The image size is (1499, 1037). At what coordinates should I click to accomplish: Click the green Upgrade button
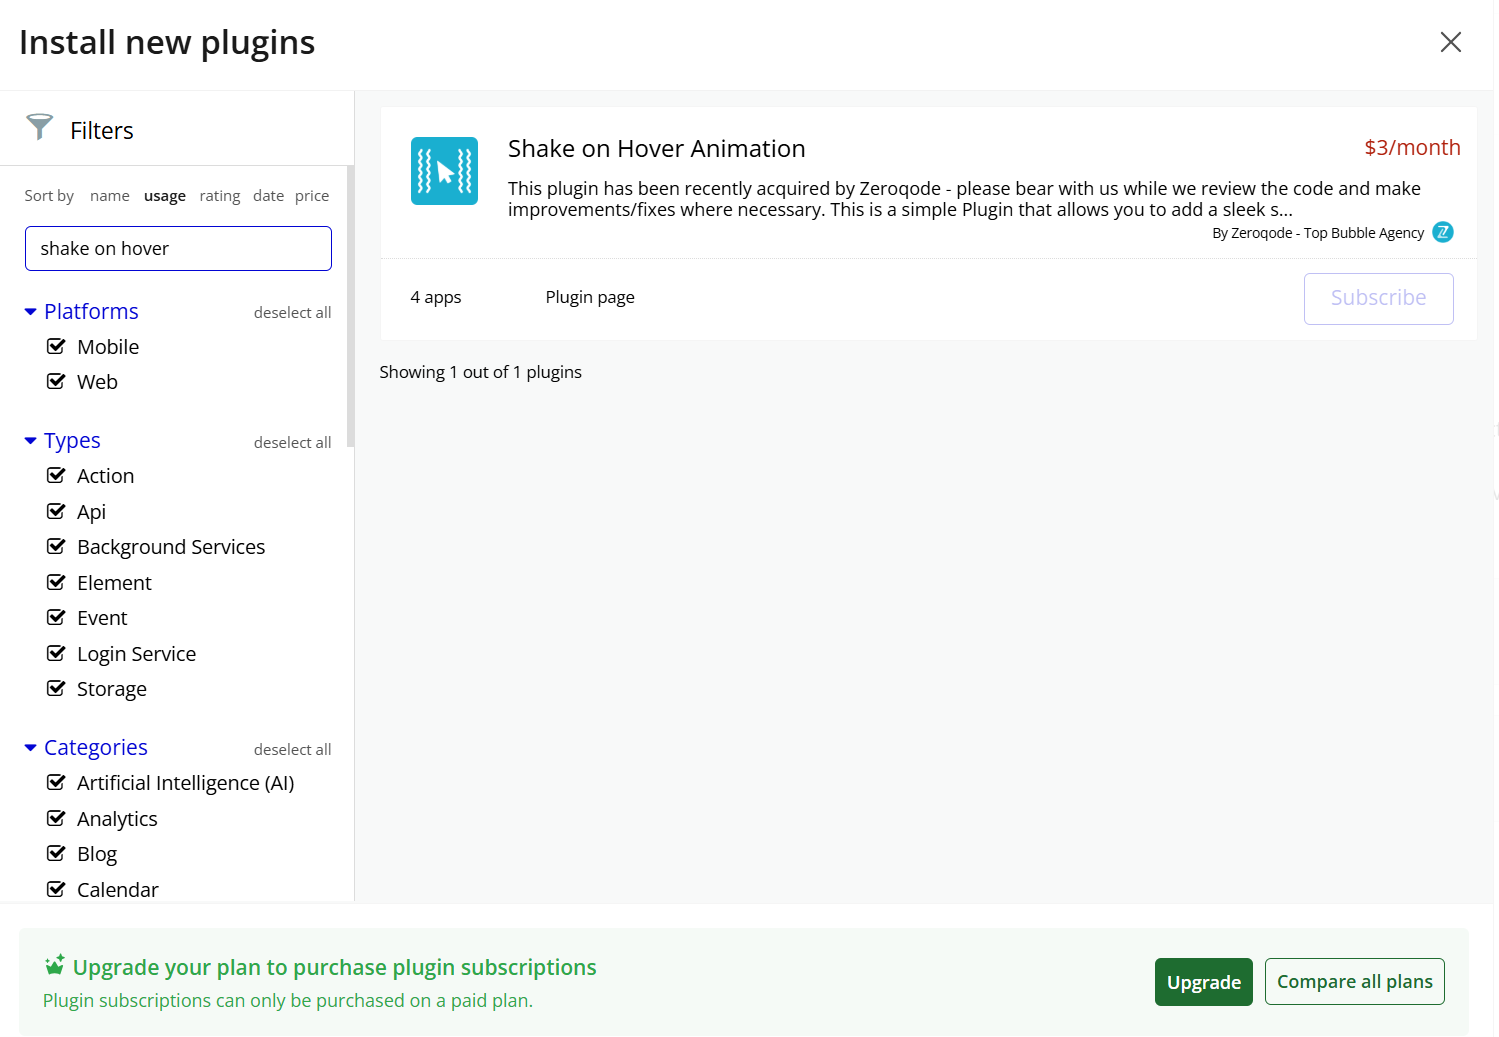click(x=1203, y=982)
